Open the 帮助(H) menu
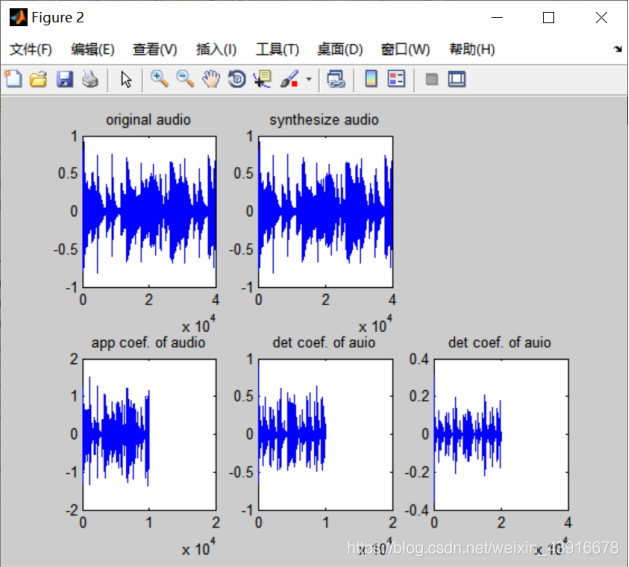The height and width of the screenshot is (567, 629). click(x=472, y=50)
